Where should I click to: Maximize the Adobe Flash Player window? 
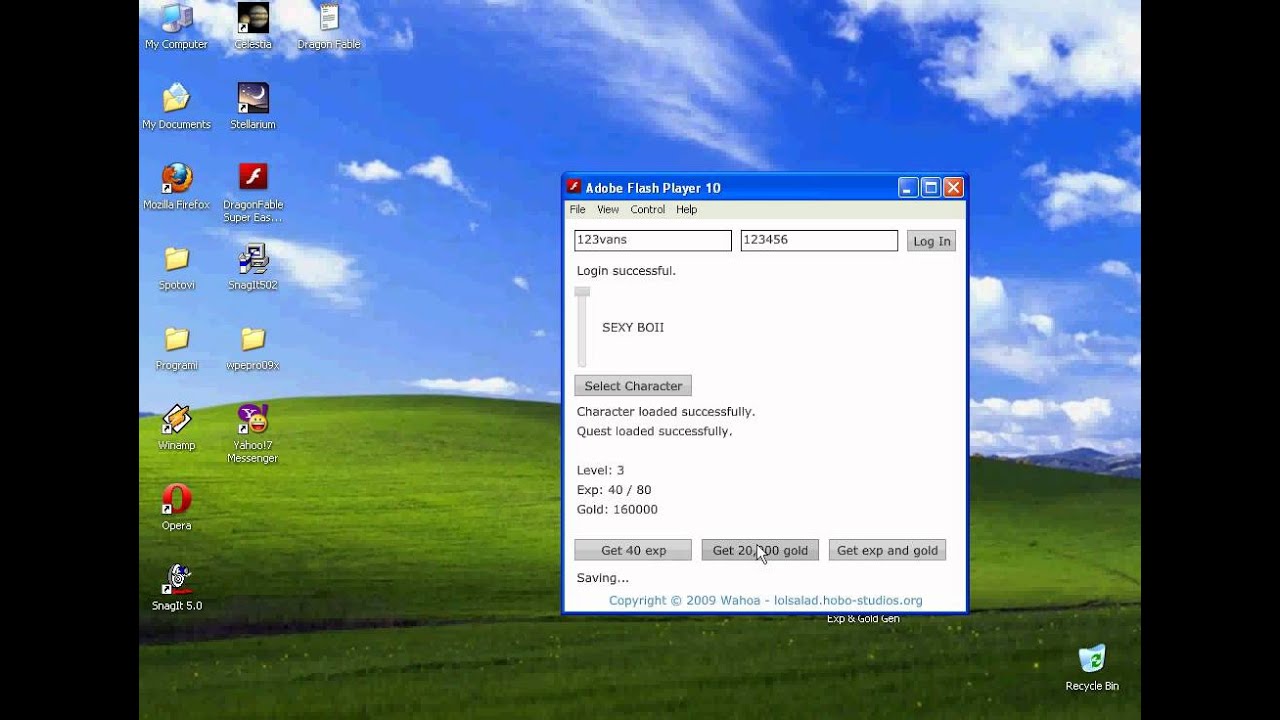(931, 187)
